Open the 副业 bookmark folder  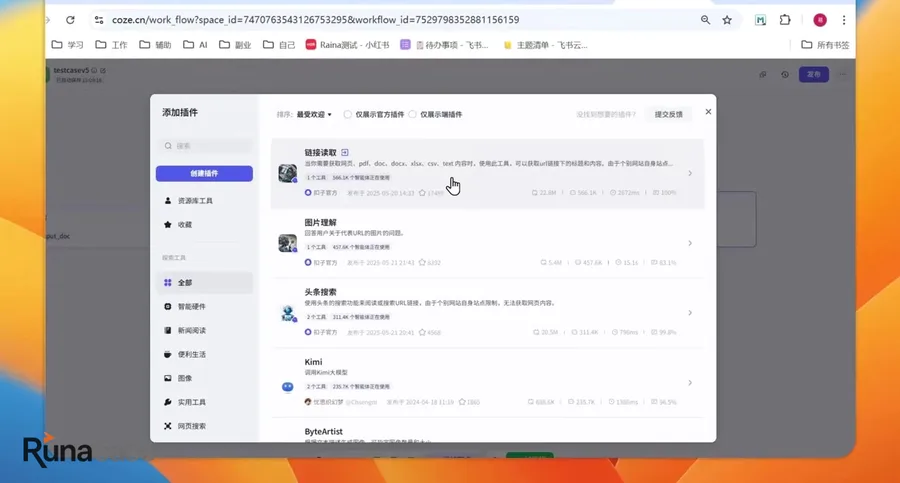coord(235,45)
